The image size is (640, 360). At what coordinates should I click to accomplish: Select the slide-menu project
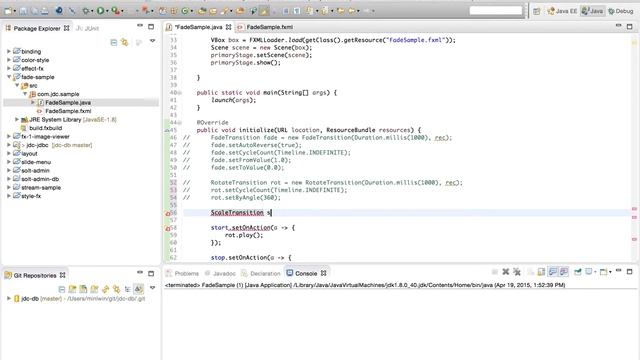pyautogui.click(x=32, y=162)
